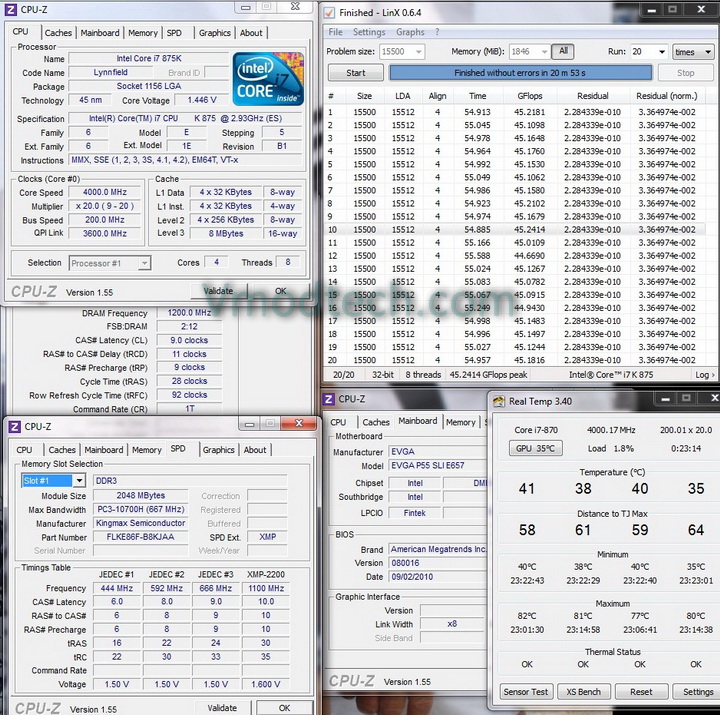Click the Core Speed 4000.0 MHz field
This screenshot has height=715, width=720.
click(x=105, y=192)
